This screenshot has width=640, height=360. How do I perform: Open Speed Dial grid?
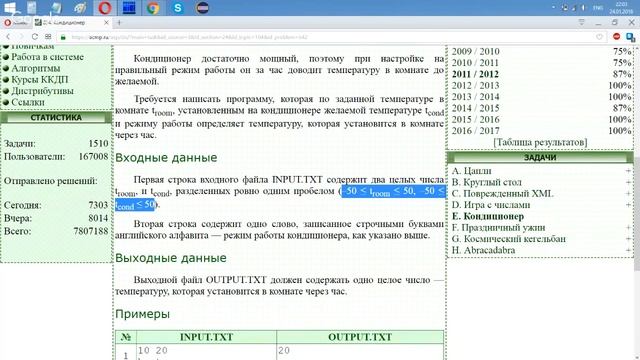tap(48, 37)
